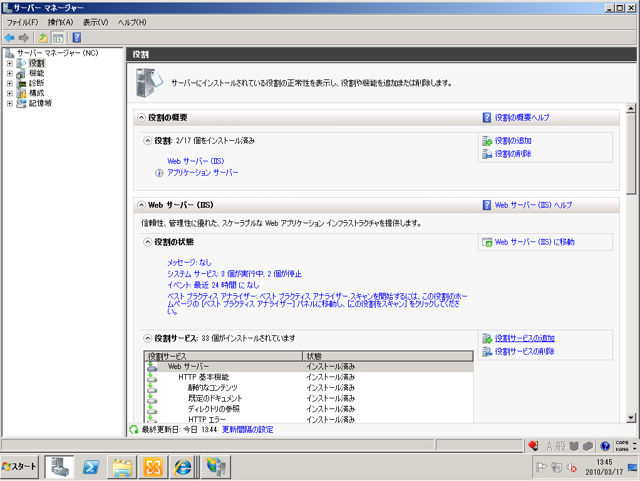Select the 機能 tree item
Image resolution: width=640 pixels, height=481 pixels.
[36, 73]
